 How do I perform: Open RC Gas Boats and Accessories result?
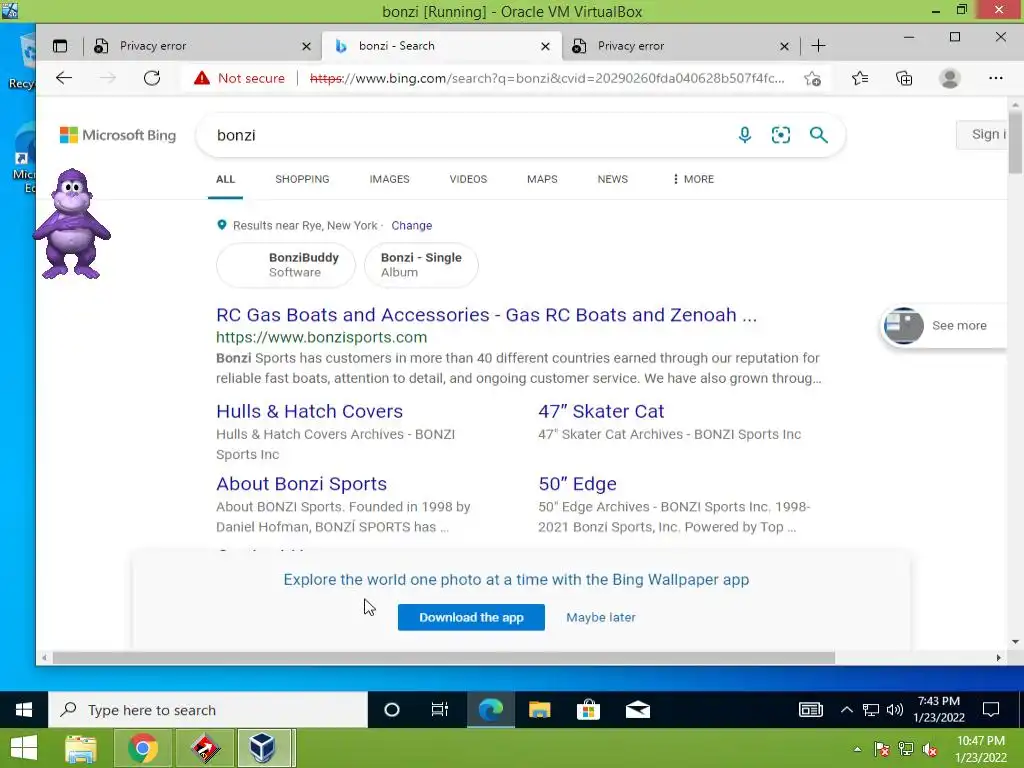[x=487, y=315]
